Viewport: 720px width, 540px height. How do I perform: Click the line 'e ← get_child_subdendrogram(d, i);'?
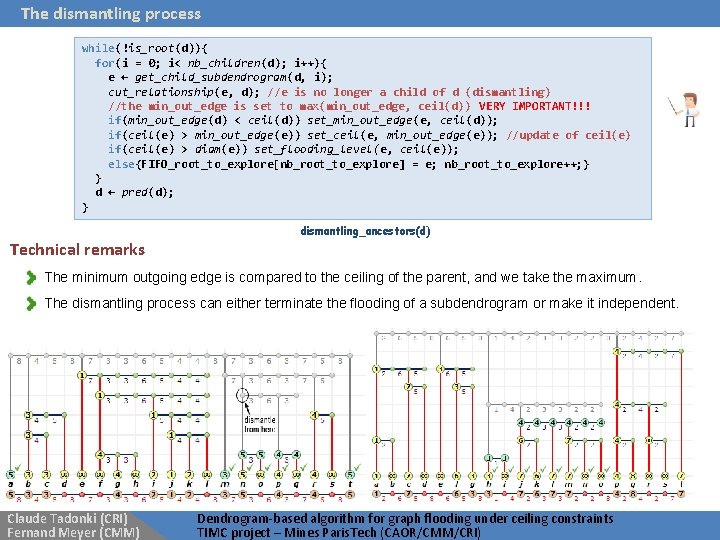pyautogui.click(x=220, y=77)
